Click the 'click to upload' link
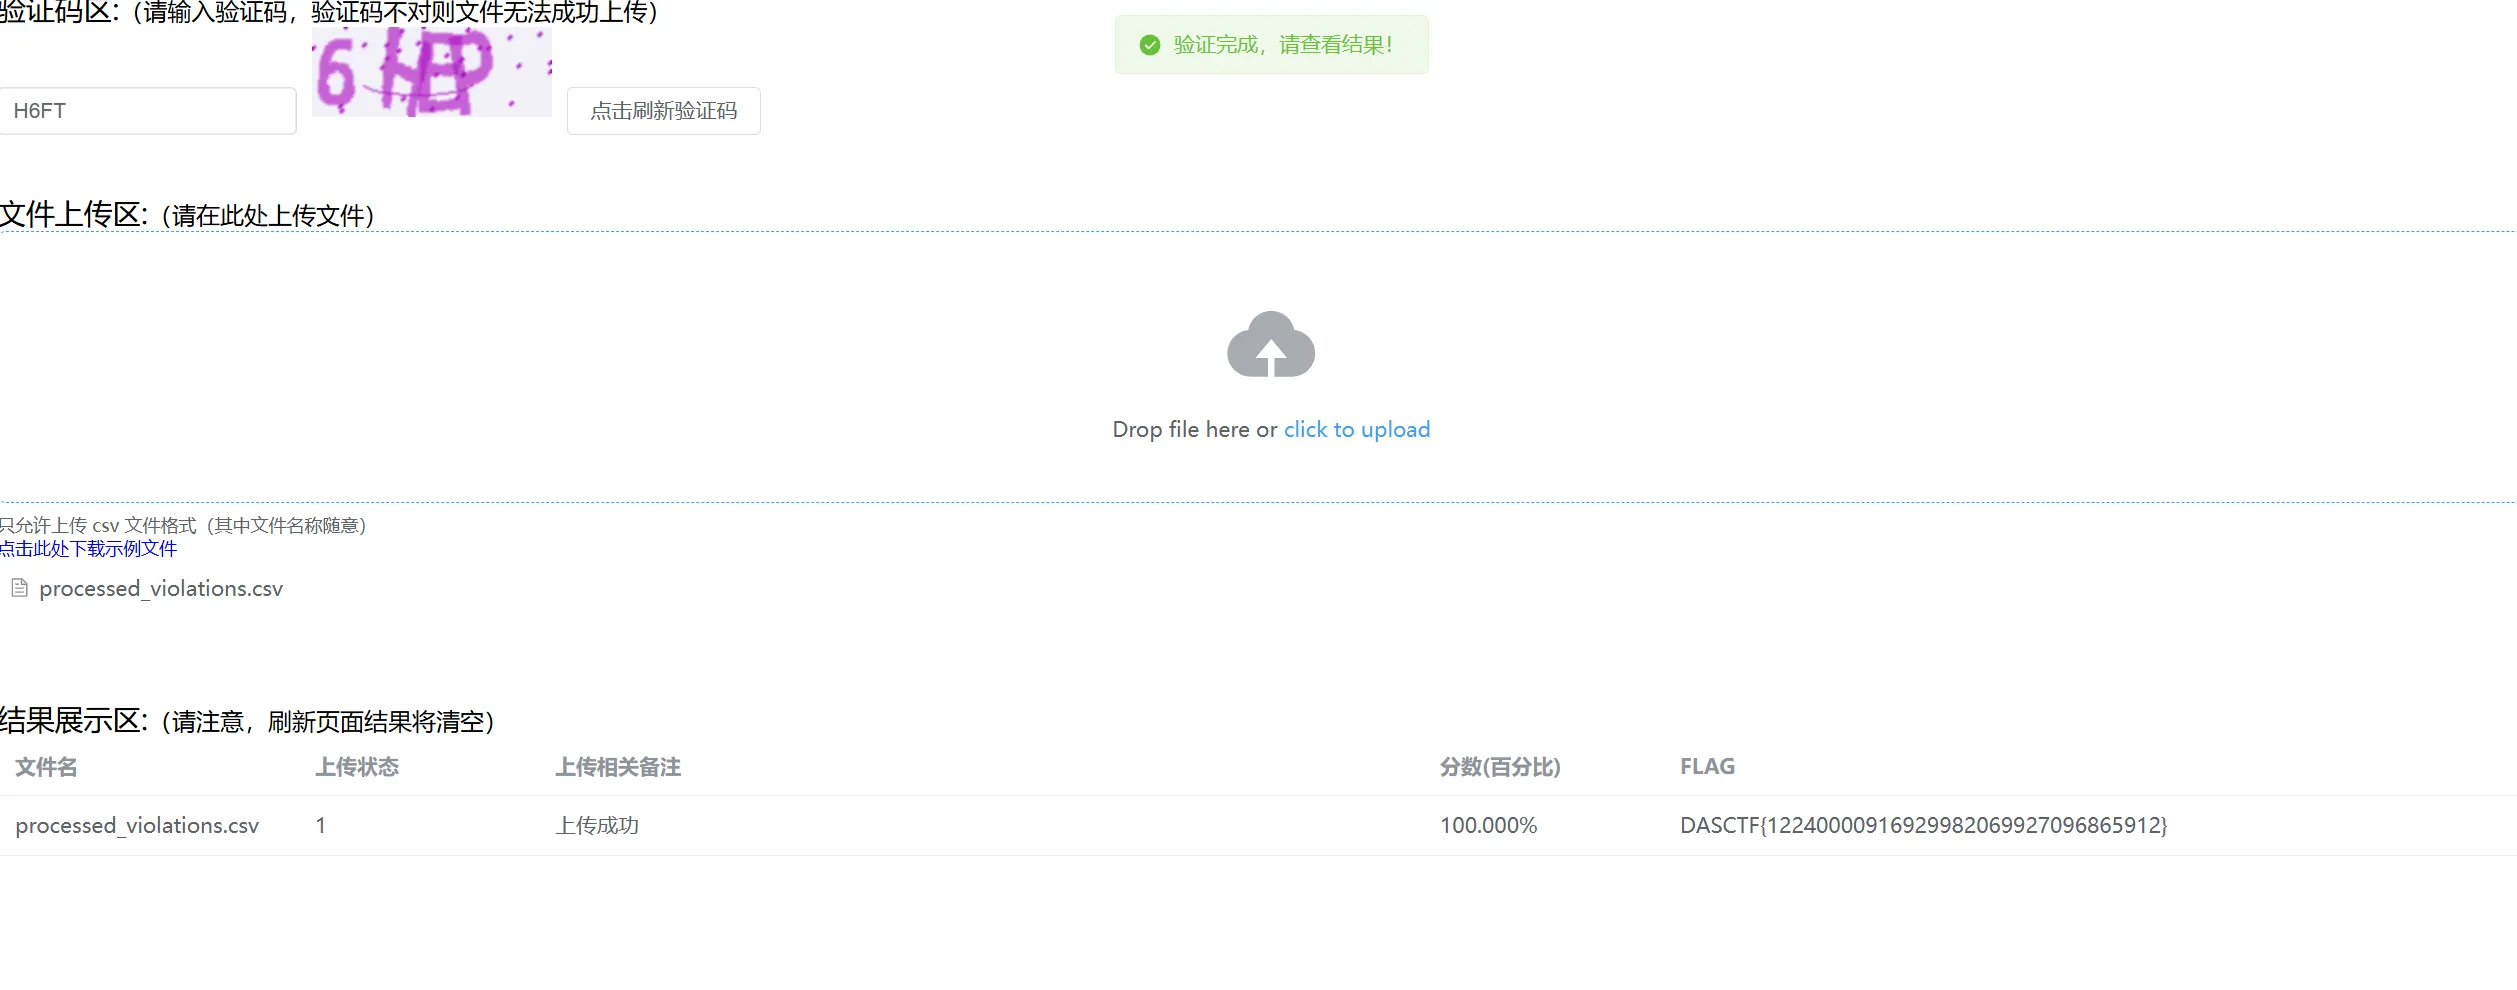Image resolution: width=2517 pixels, height=990 pixels. (x=1356, y=429)
